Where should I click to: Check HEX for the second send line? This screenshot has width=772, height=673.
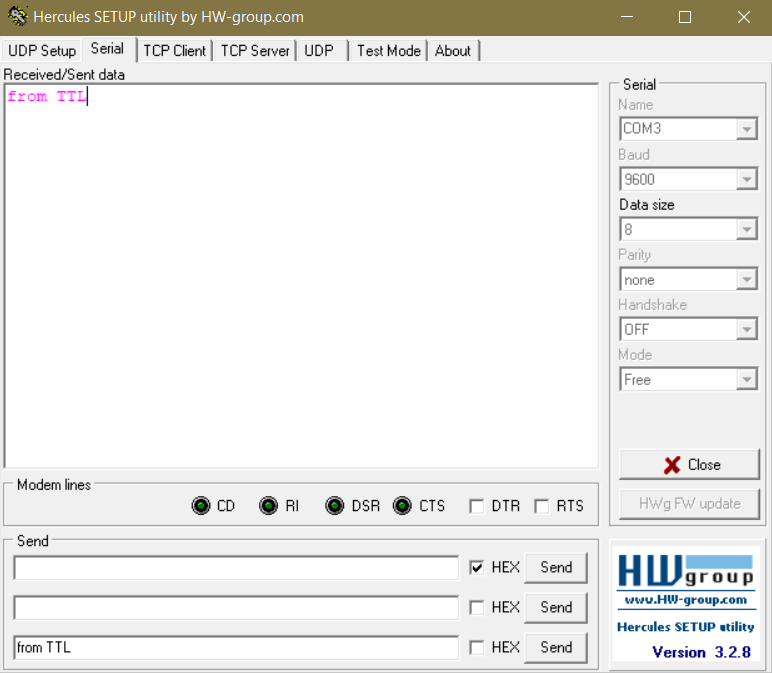(x=477, y=608)
